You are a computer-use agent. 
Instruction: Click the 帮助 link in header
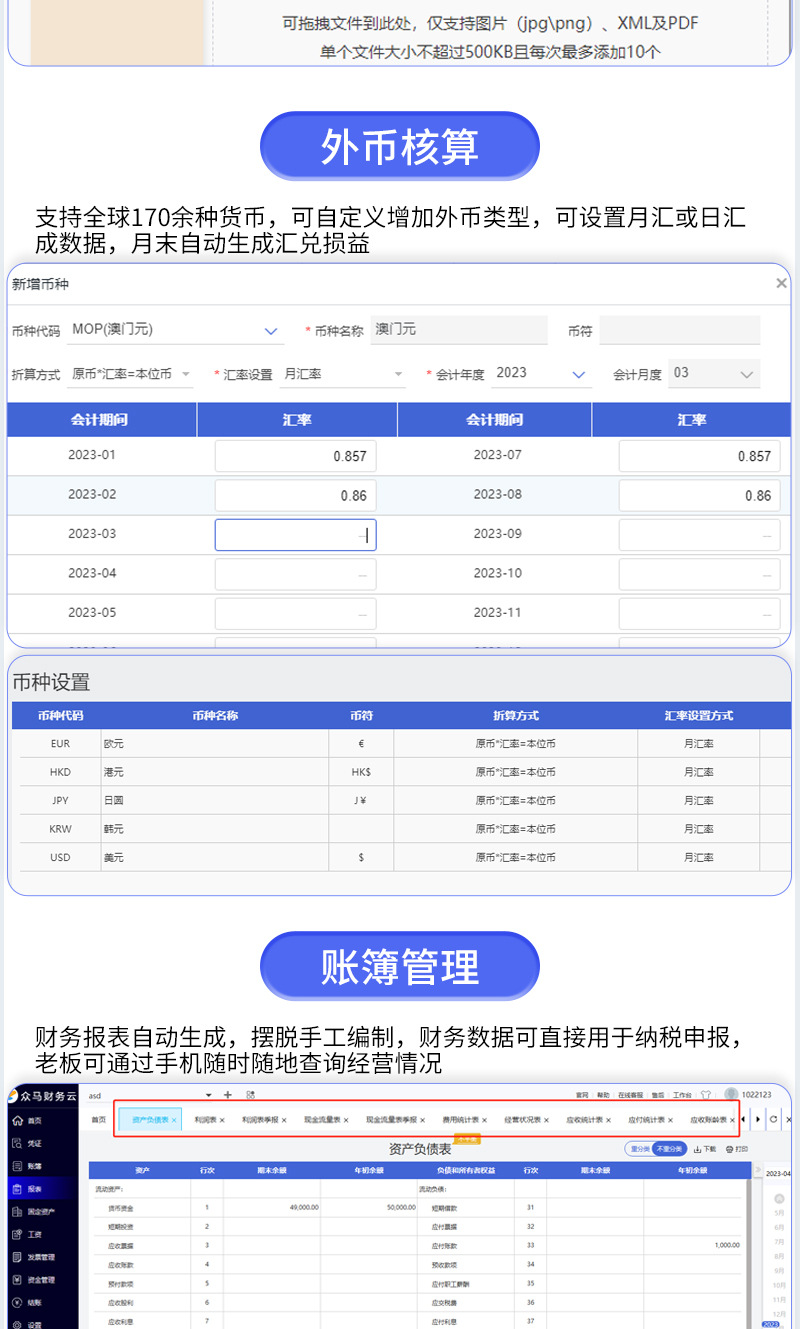[x=603, y=1095]
